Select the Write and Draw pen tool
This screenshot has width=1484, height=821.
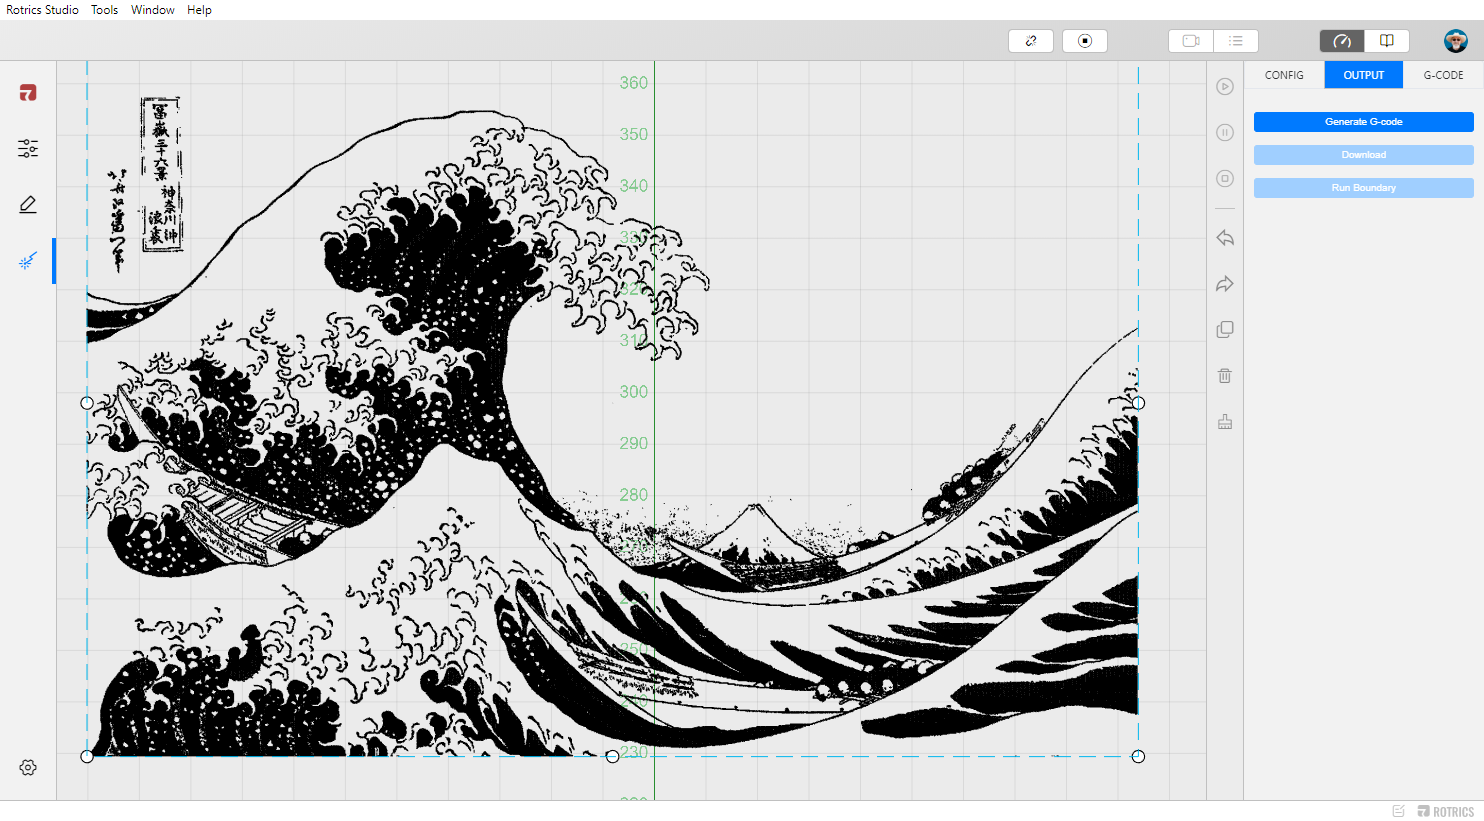[x=28, y=205]
